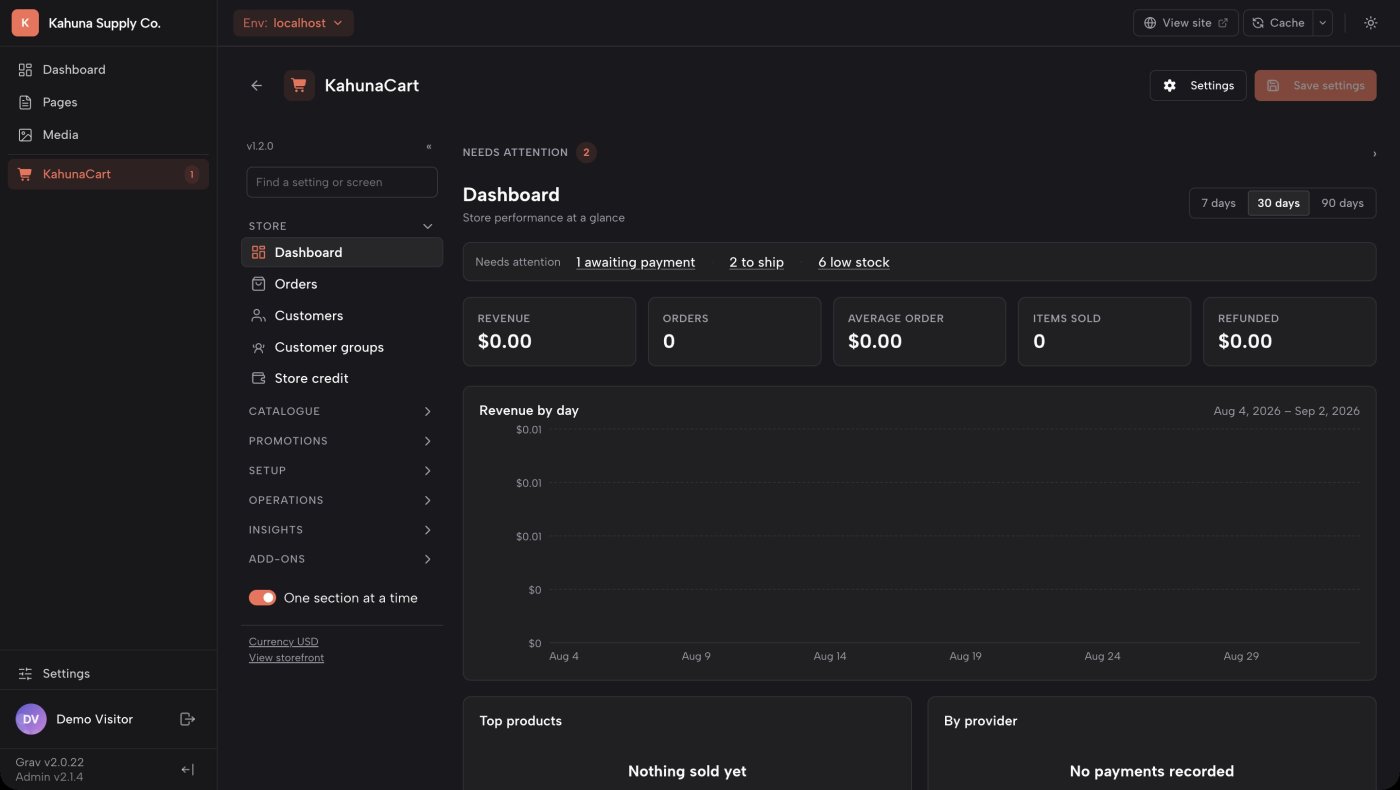1400x790 pixels.
Task: Collapse the plugin navigation with « icon
Action: pos(429,146)
